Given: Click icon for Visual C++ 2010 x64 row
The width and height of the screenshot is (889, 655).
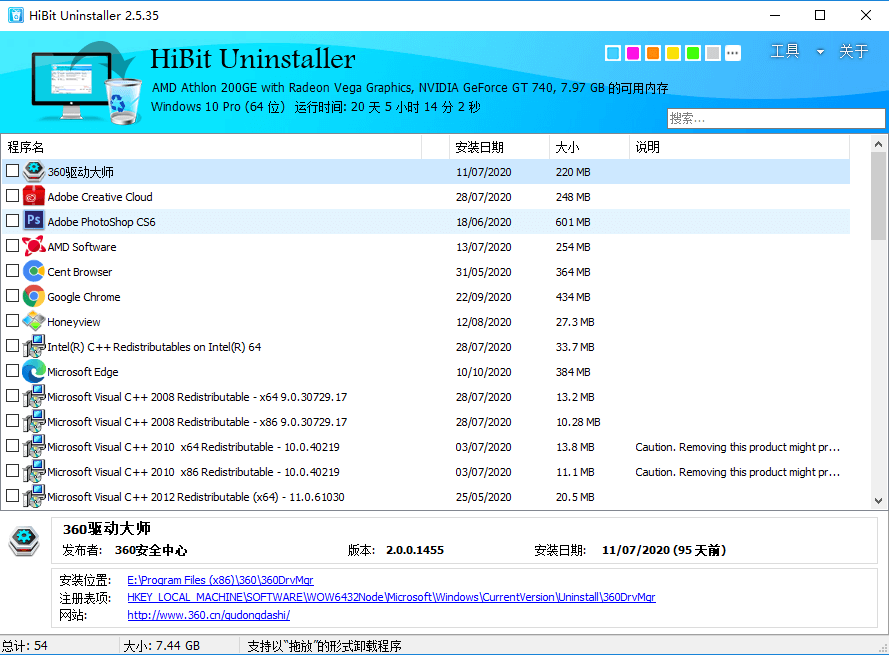Looking at the screenshot, I should click(x=34, y=446).
